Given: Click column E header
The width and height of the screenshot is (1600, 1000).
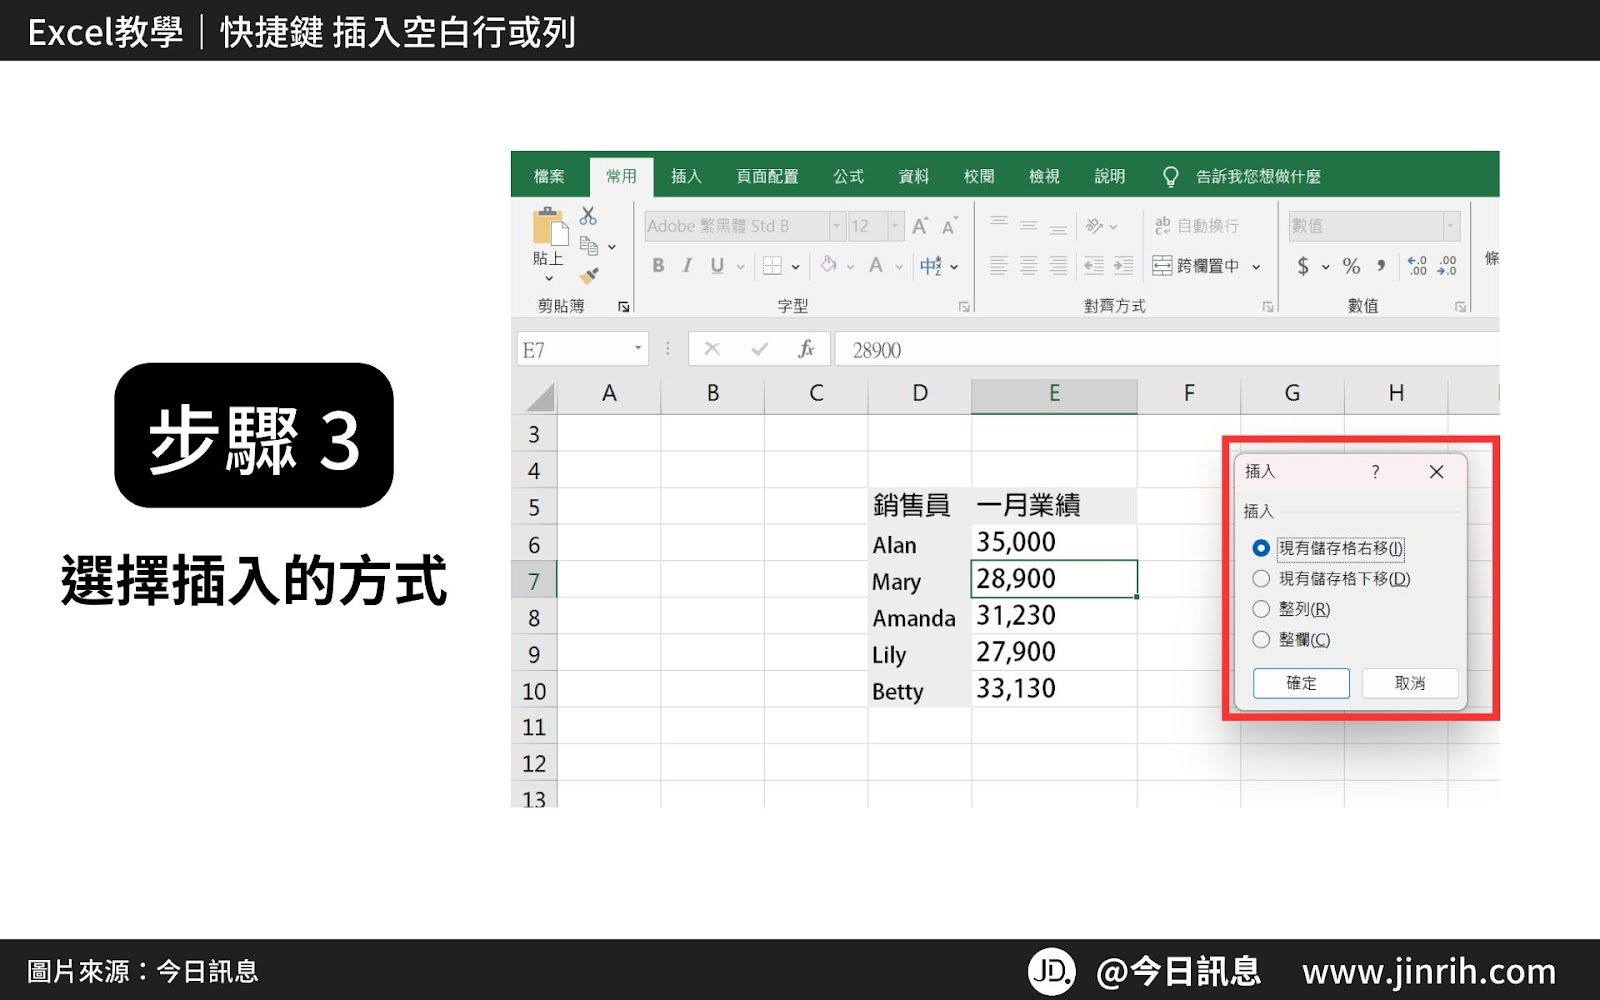Looking at the screenshot, I should pos(1054,394).
